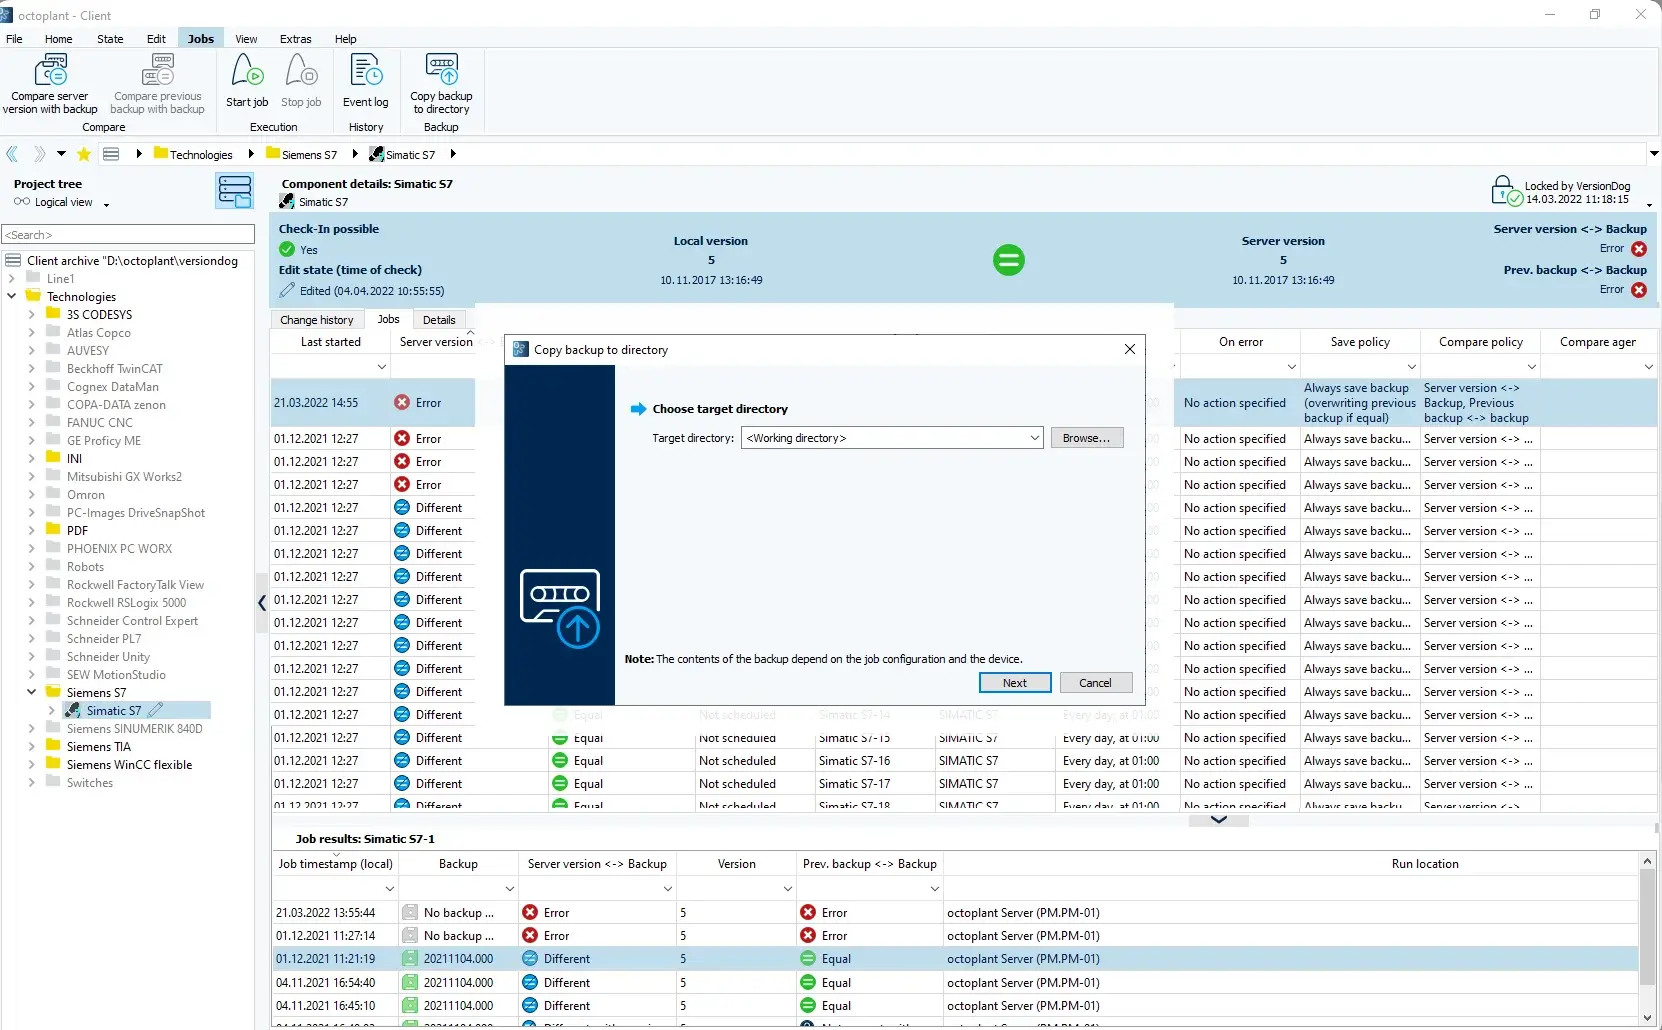Click the Technologies breadcrumb
1662x1030 pixels.
pyautogui.click(x=193, y=154)
